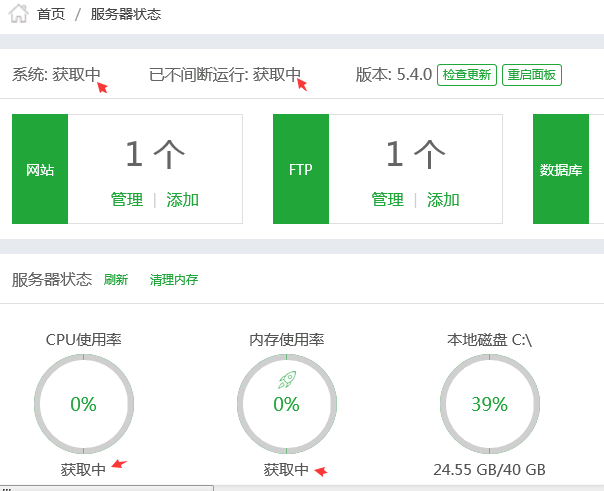Click 刷新 next to 服务器状态
The image size is (604, 491).
(116, 280)
